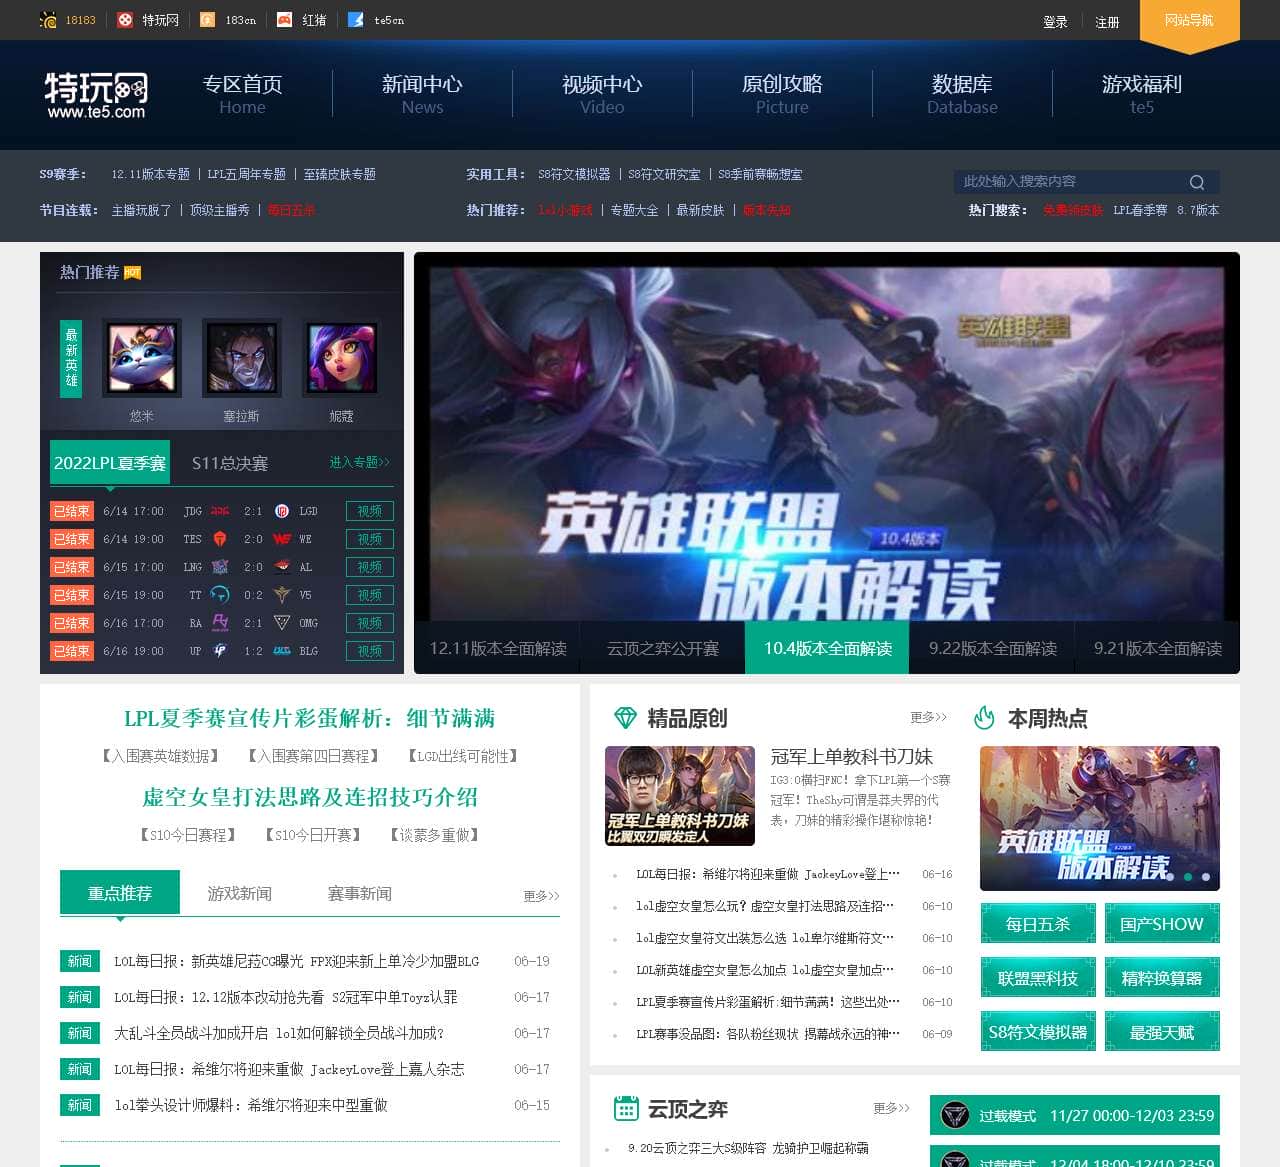Open the S8符文模拟器 green button
1280x1167 pixels.
tap(1038, 1032)
